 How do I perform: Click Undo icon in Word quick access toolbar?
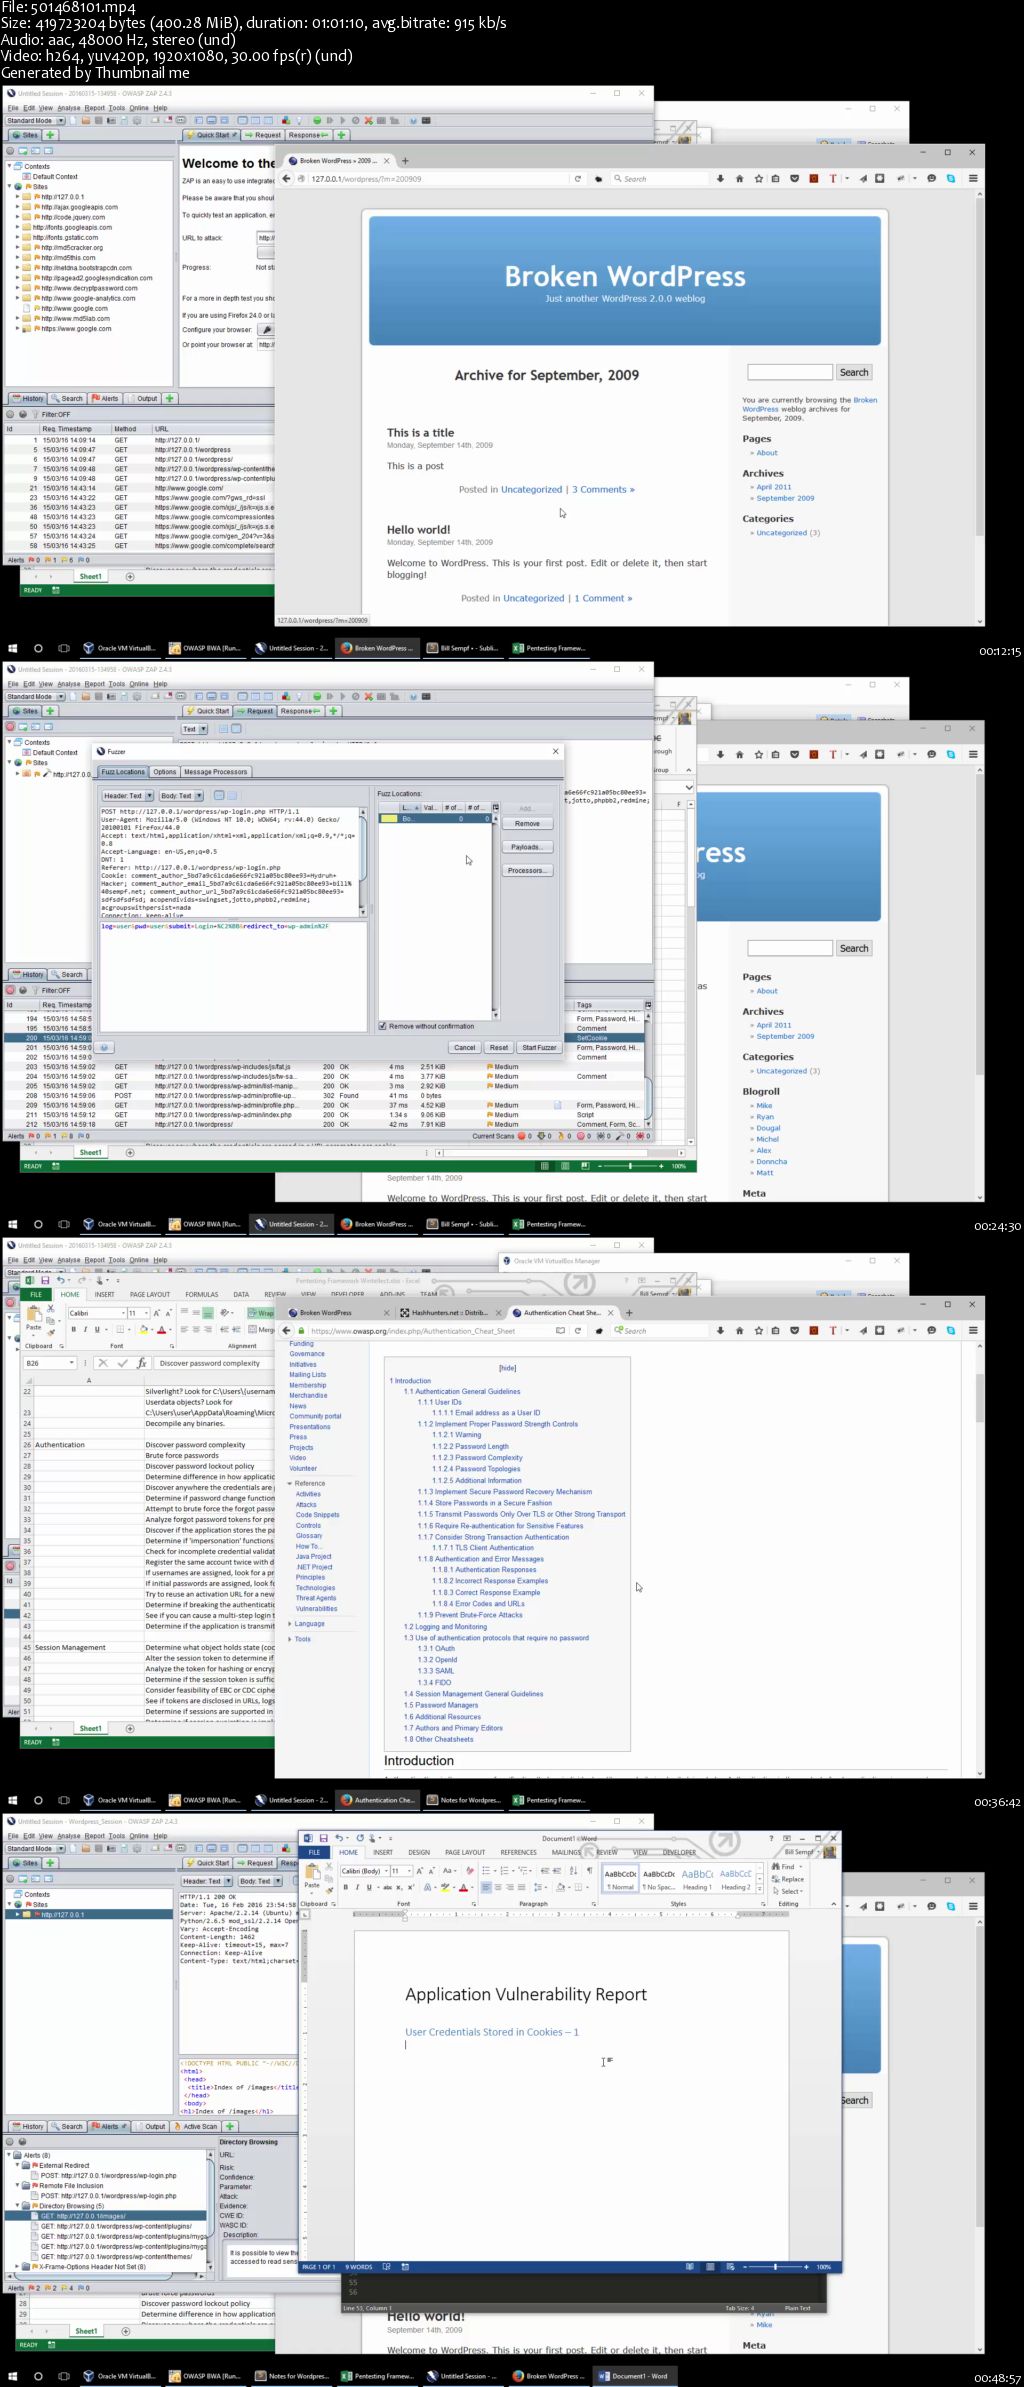[x=338, y=1838]
